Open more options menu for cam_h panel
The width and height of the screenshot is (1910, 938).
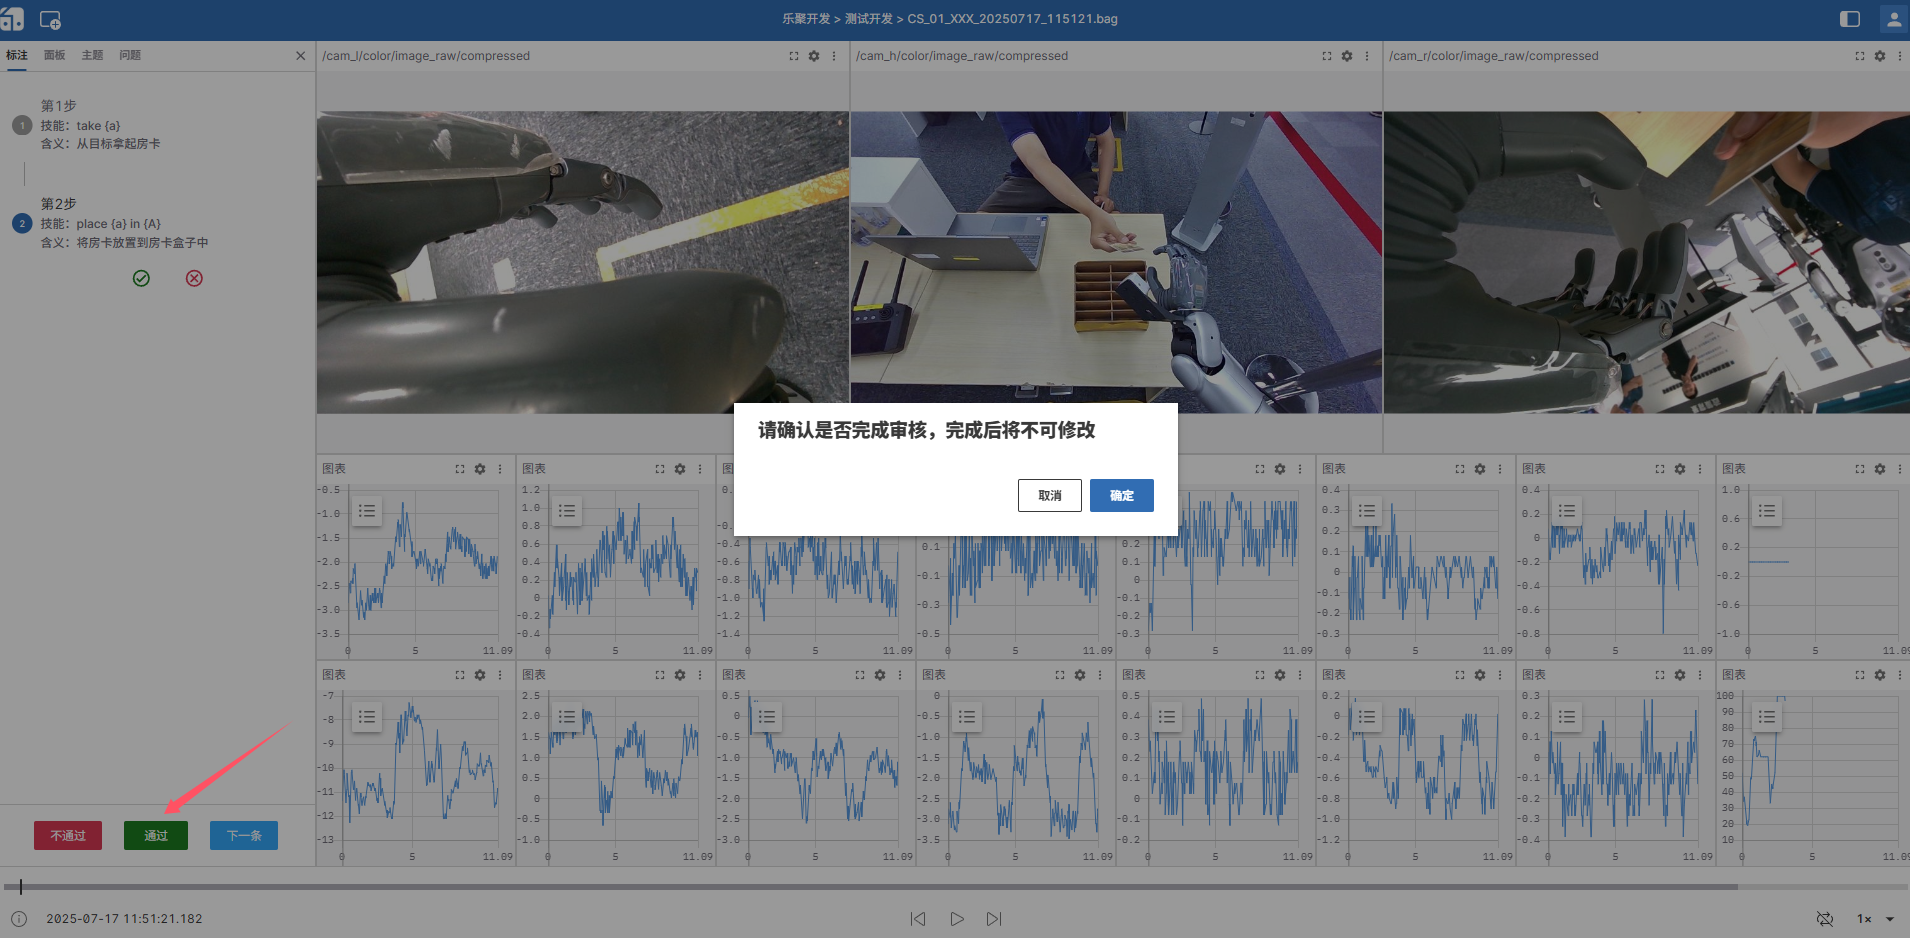(1367, 56)
